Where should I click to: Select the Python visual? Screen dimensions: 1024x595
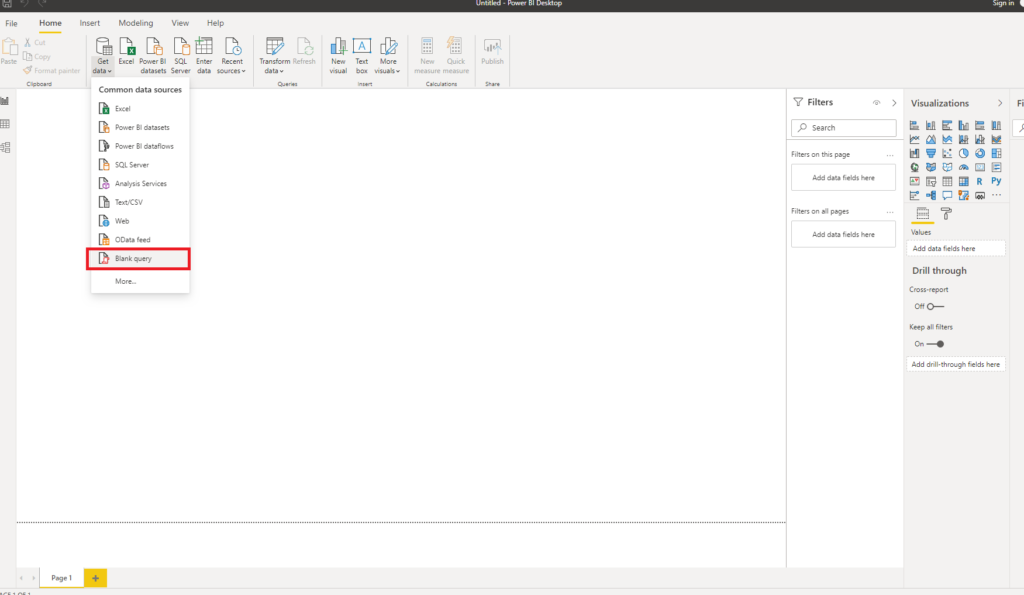[996, 182]
